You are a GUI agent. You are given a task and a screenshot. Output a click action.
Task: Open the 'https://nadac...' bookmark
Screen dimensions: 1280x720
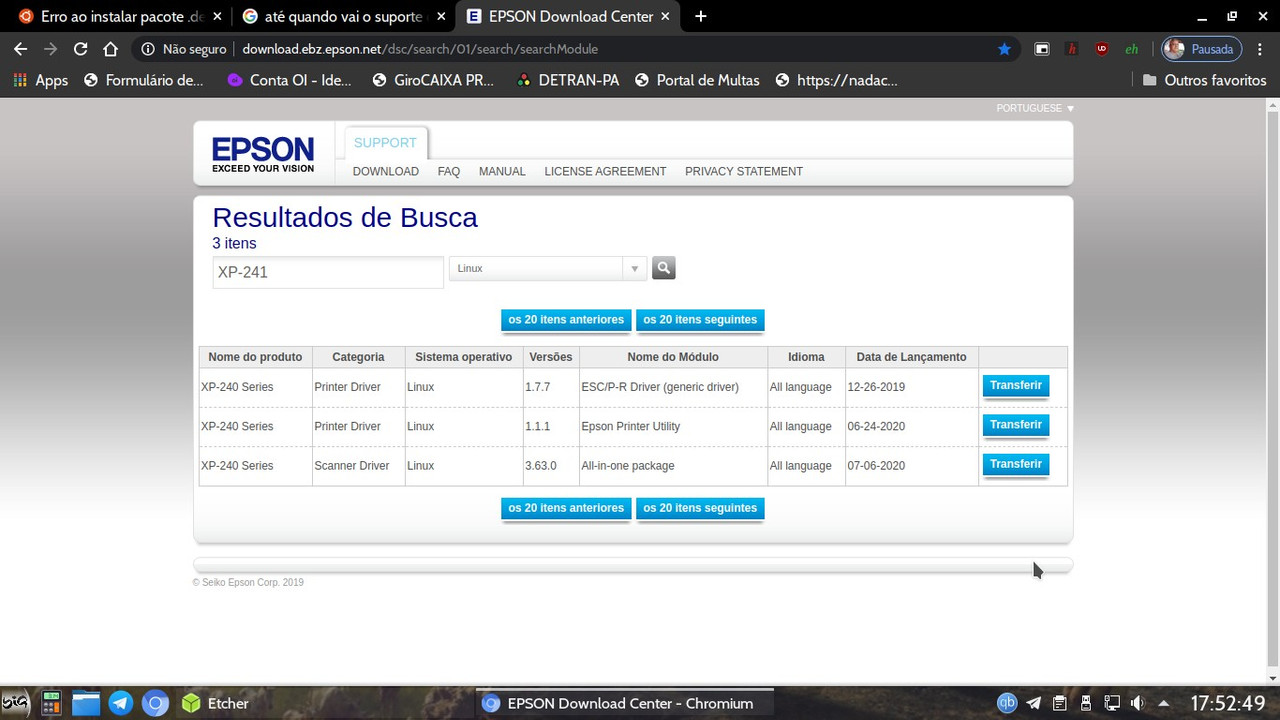coord(837,80)
